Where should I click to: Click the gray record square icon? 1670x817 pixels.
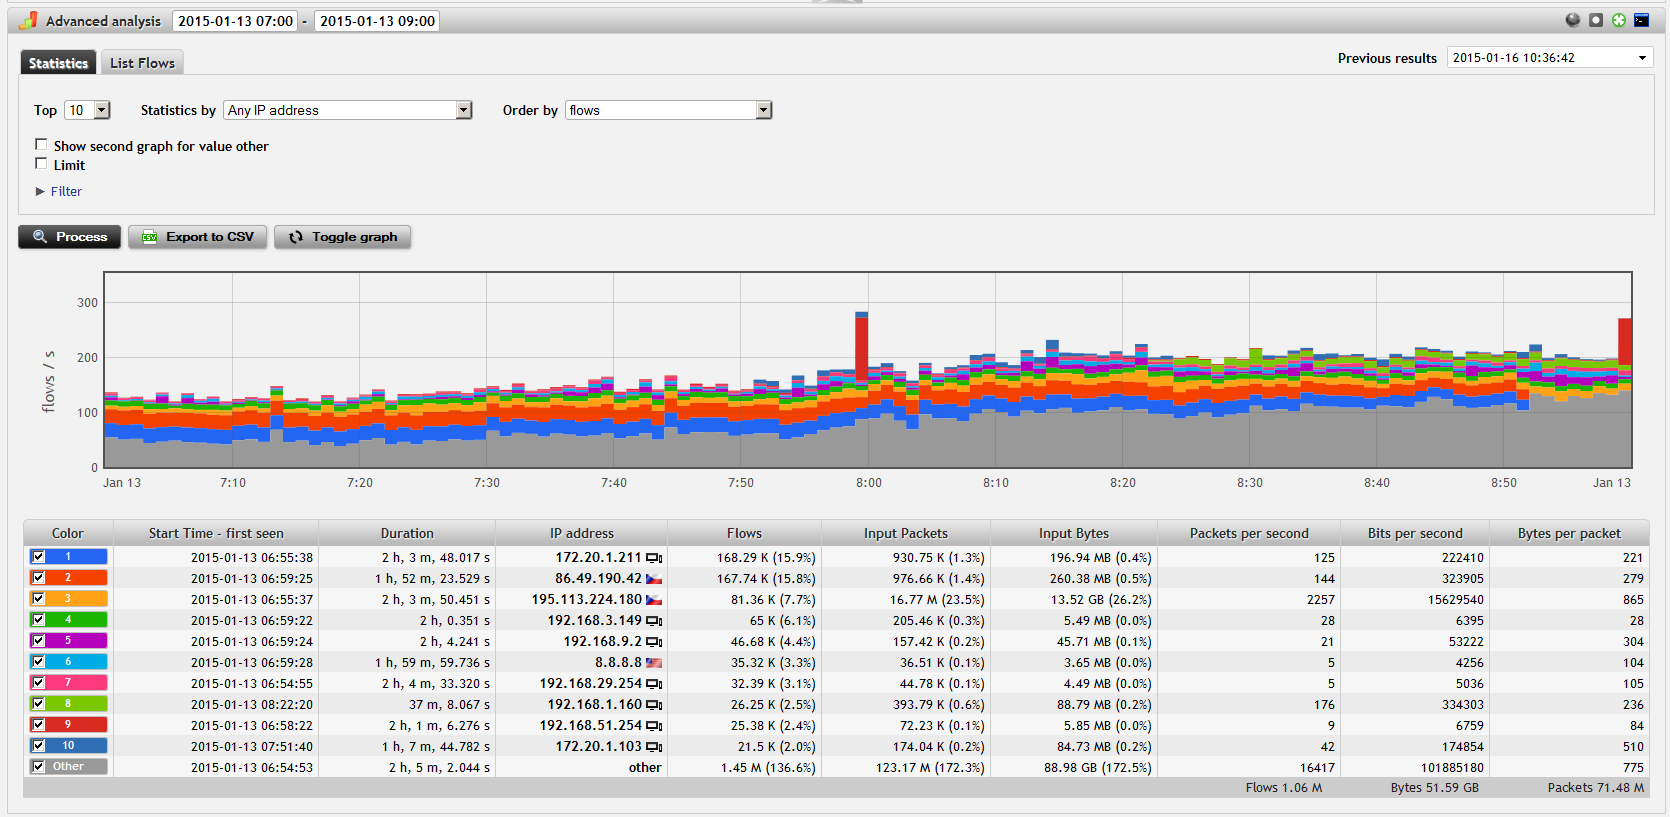[1596, 20]
